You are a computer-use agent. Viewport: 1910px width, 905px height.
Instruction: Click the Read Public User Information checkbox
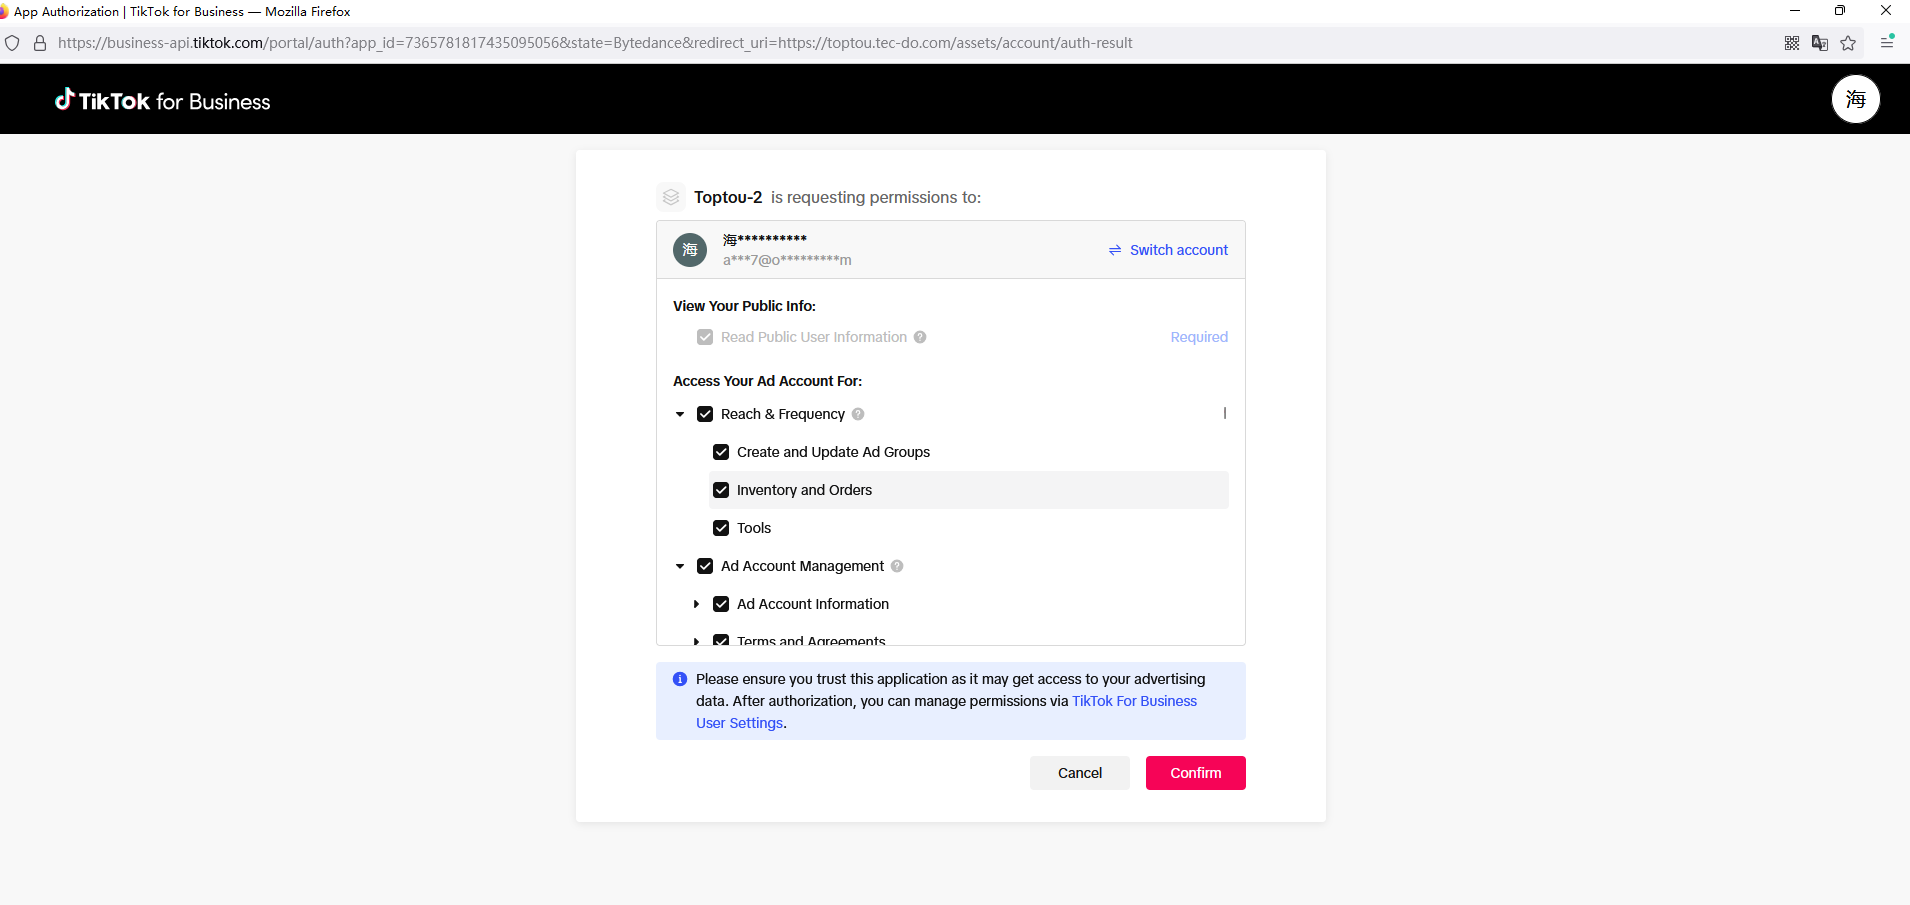(x=705, y=337)
